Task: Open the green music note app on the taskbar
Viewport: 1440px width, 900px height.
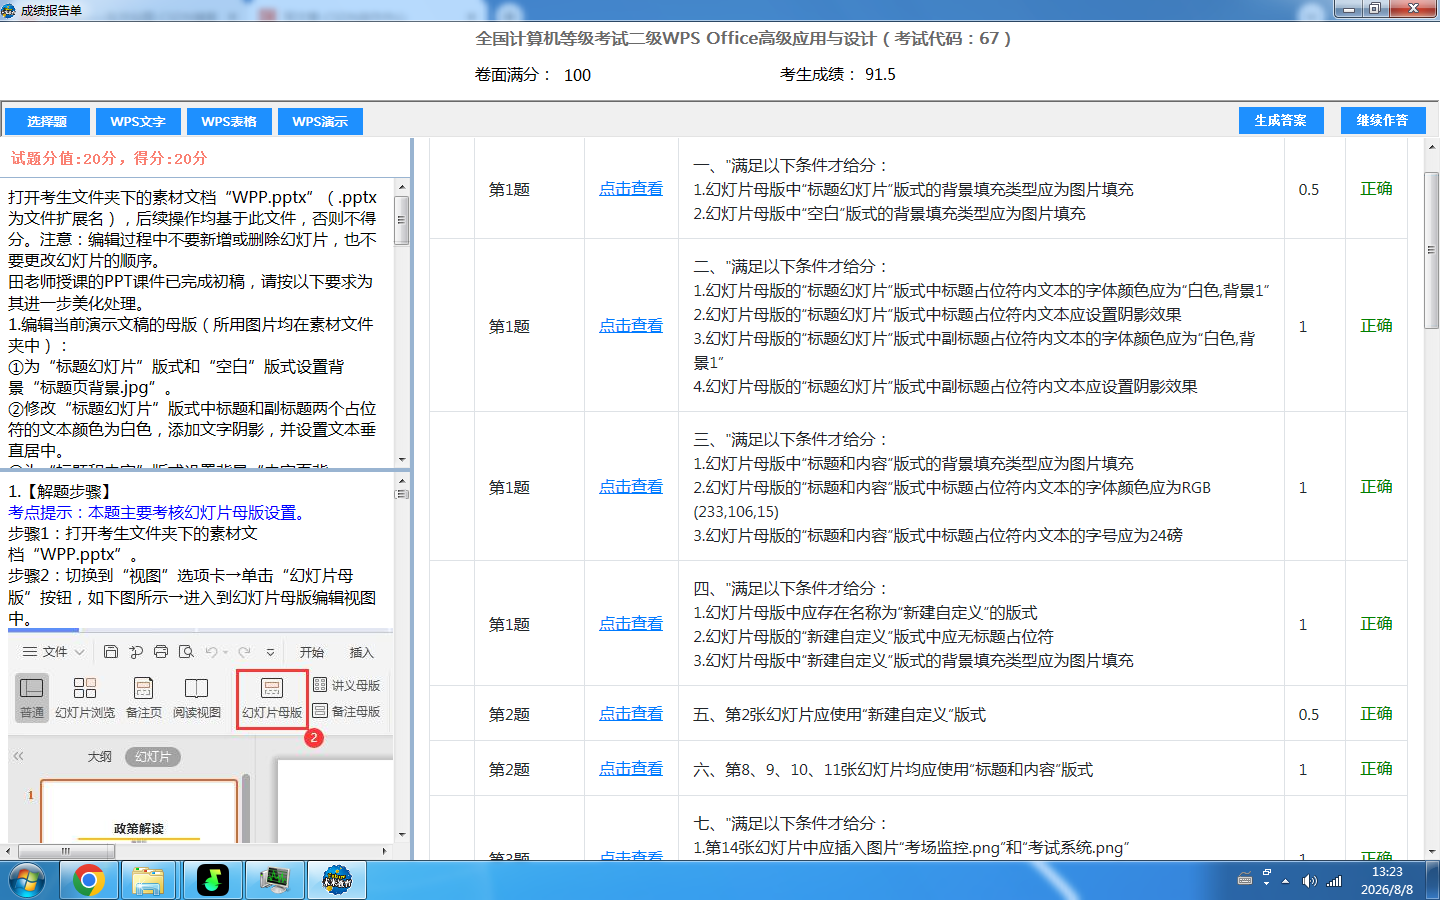Action: coord(212,881)
